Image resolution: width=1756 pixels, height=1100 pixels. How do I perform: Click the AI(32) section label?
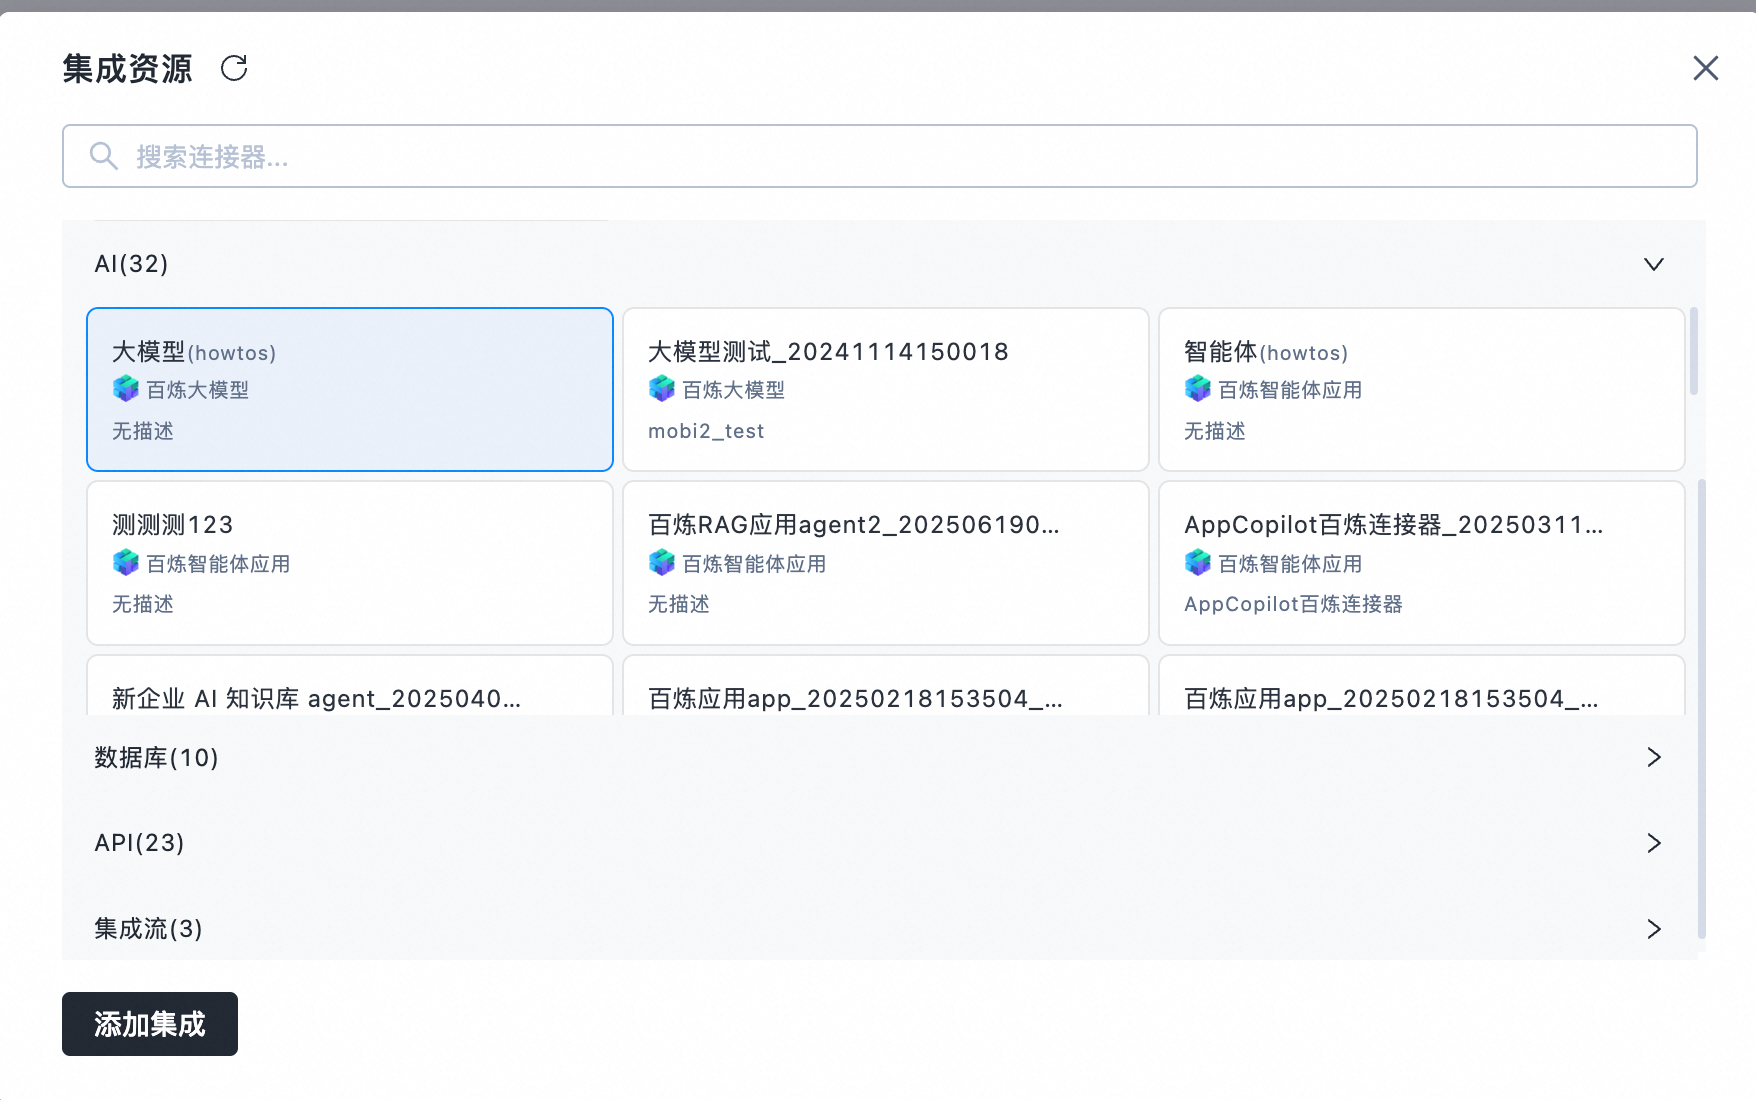click(131, 264)
